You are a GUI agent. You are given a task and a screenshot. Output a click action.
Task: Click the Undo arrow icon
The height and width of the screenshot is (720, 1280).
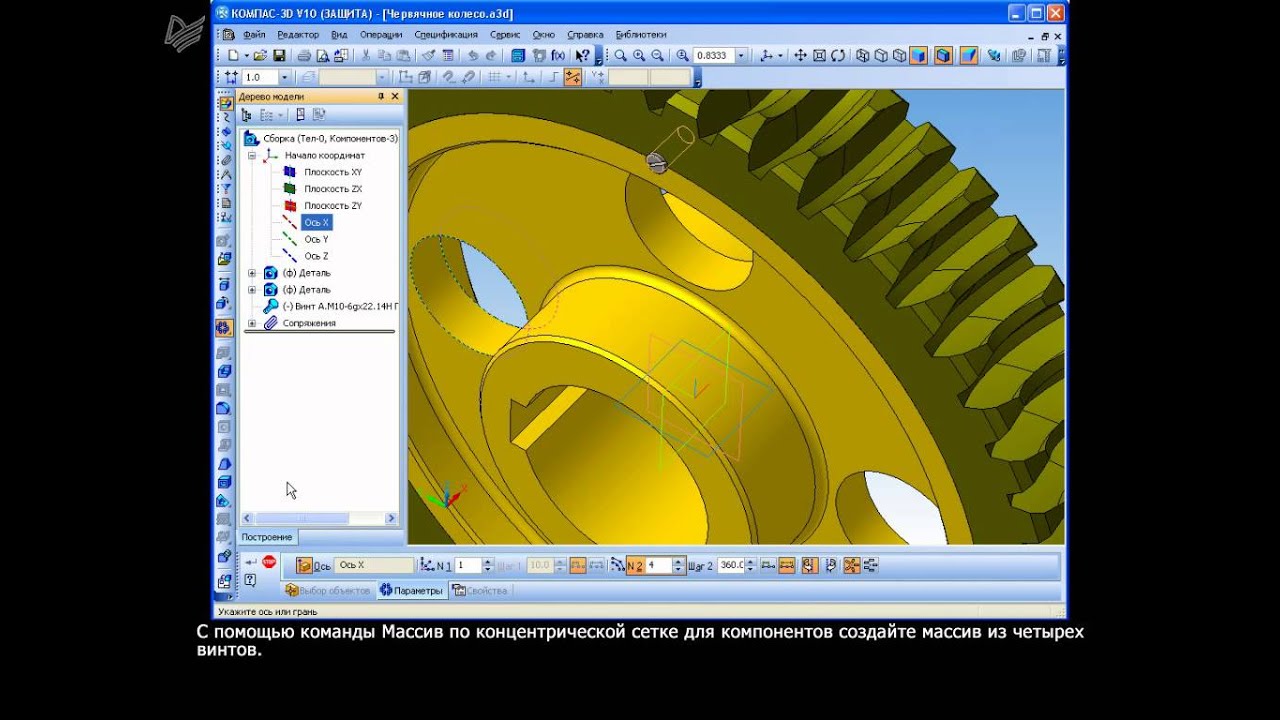(473, 56)
